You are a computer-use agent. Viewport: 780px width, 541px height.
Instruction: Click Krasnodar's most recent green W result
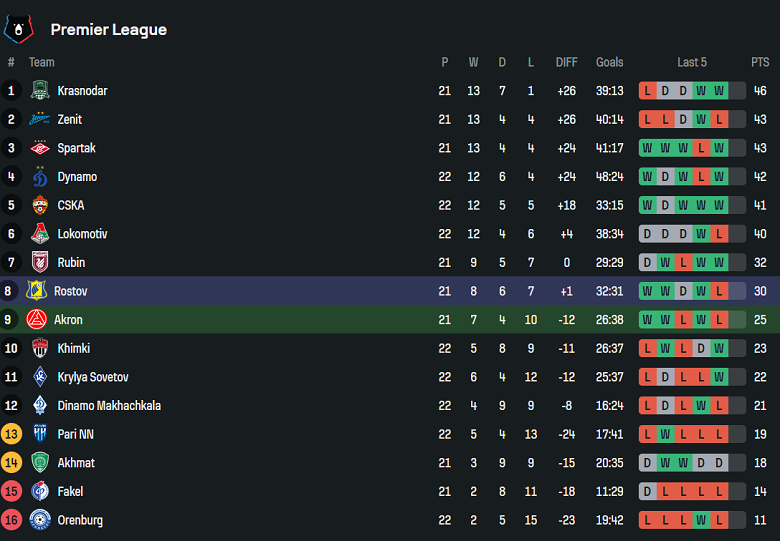coord(719,91)
